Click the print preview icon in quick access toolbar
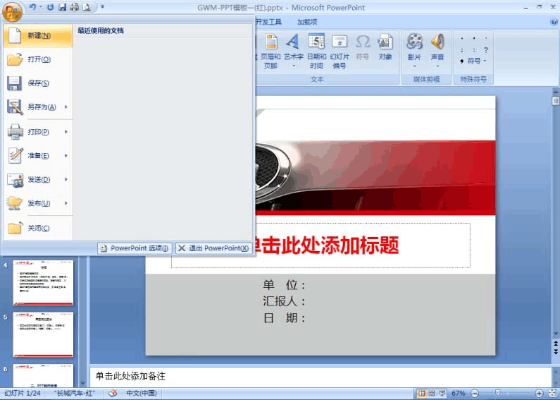The image size is (560, 400). 86,7
